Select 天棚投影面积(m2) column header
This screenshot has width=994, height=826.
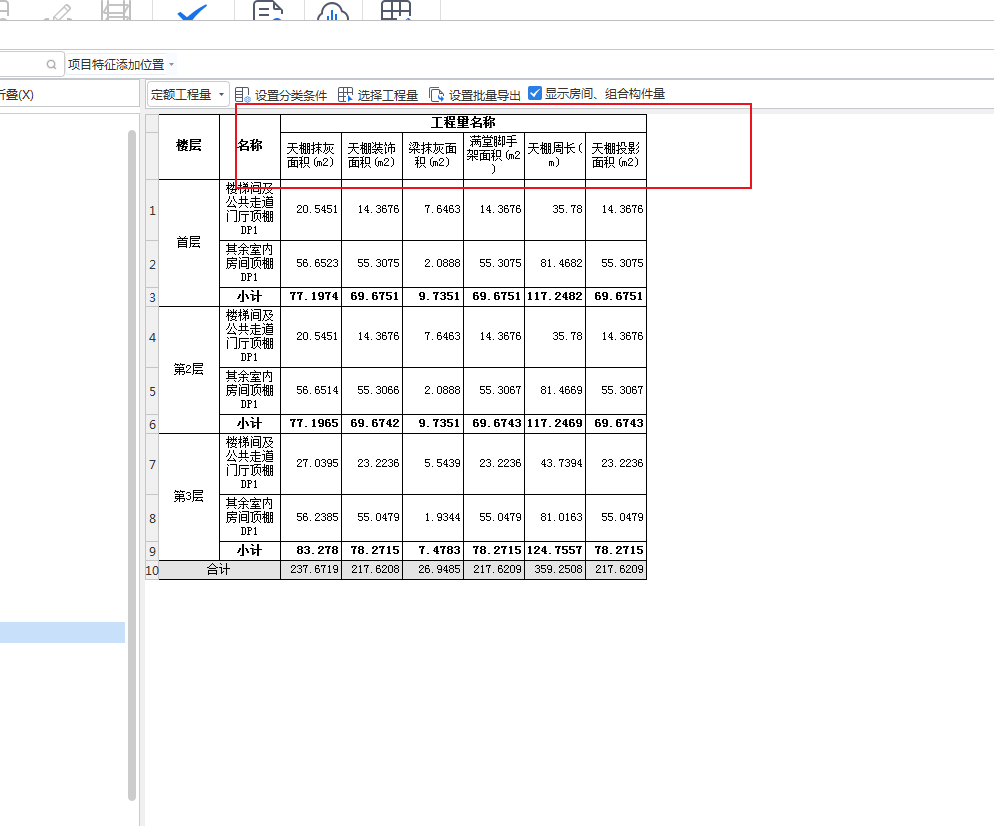pos(616,155)
